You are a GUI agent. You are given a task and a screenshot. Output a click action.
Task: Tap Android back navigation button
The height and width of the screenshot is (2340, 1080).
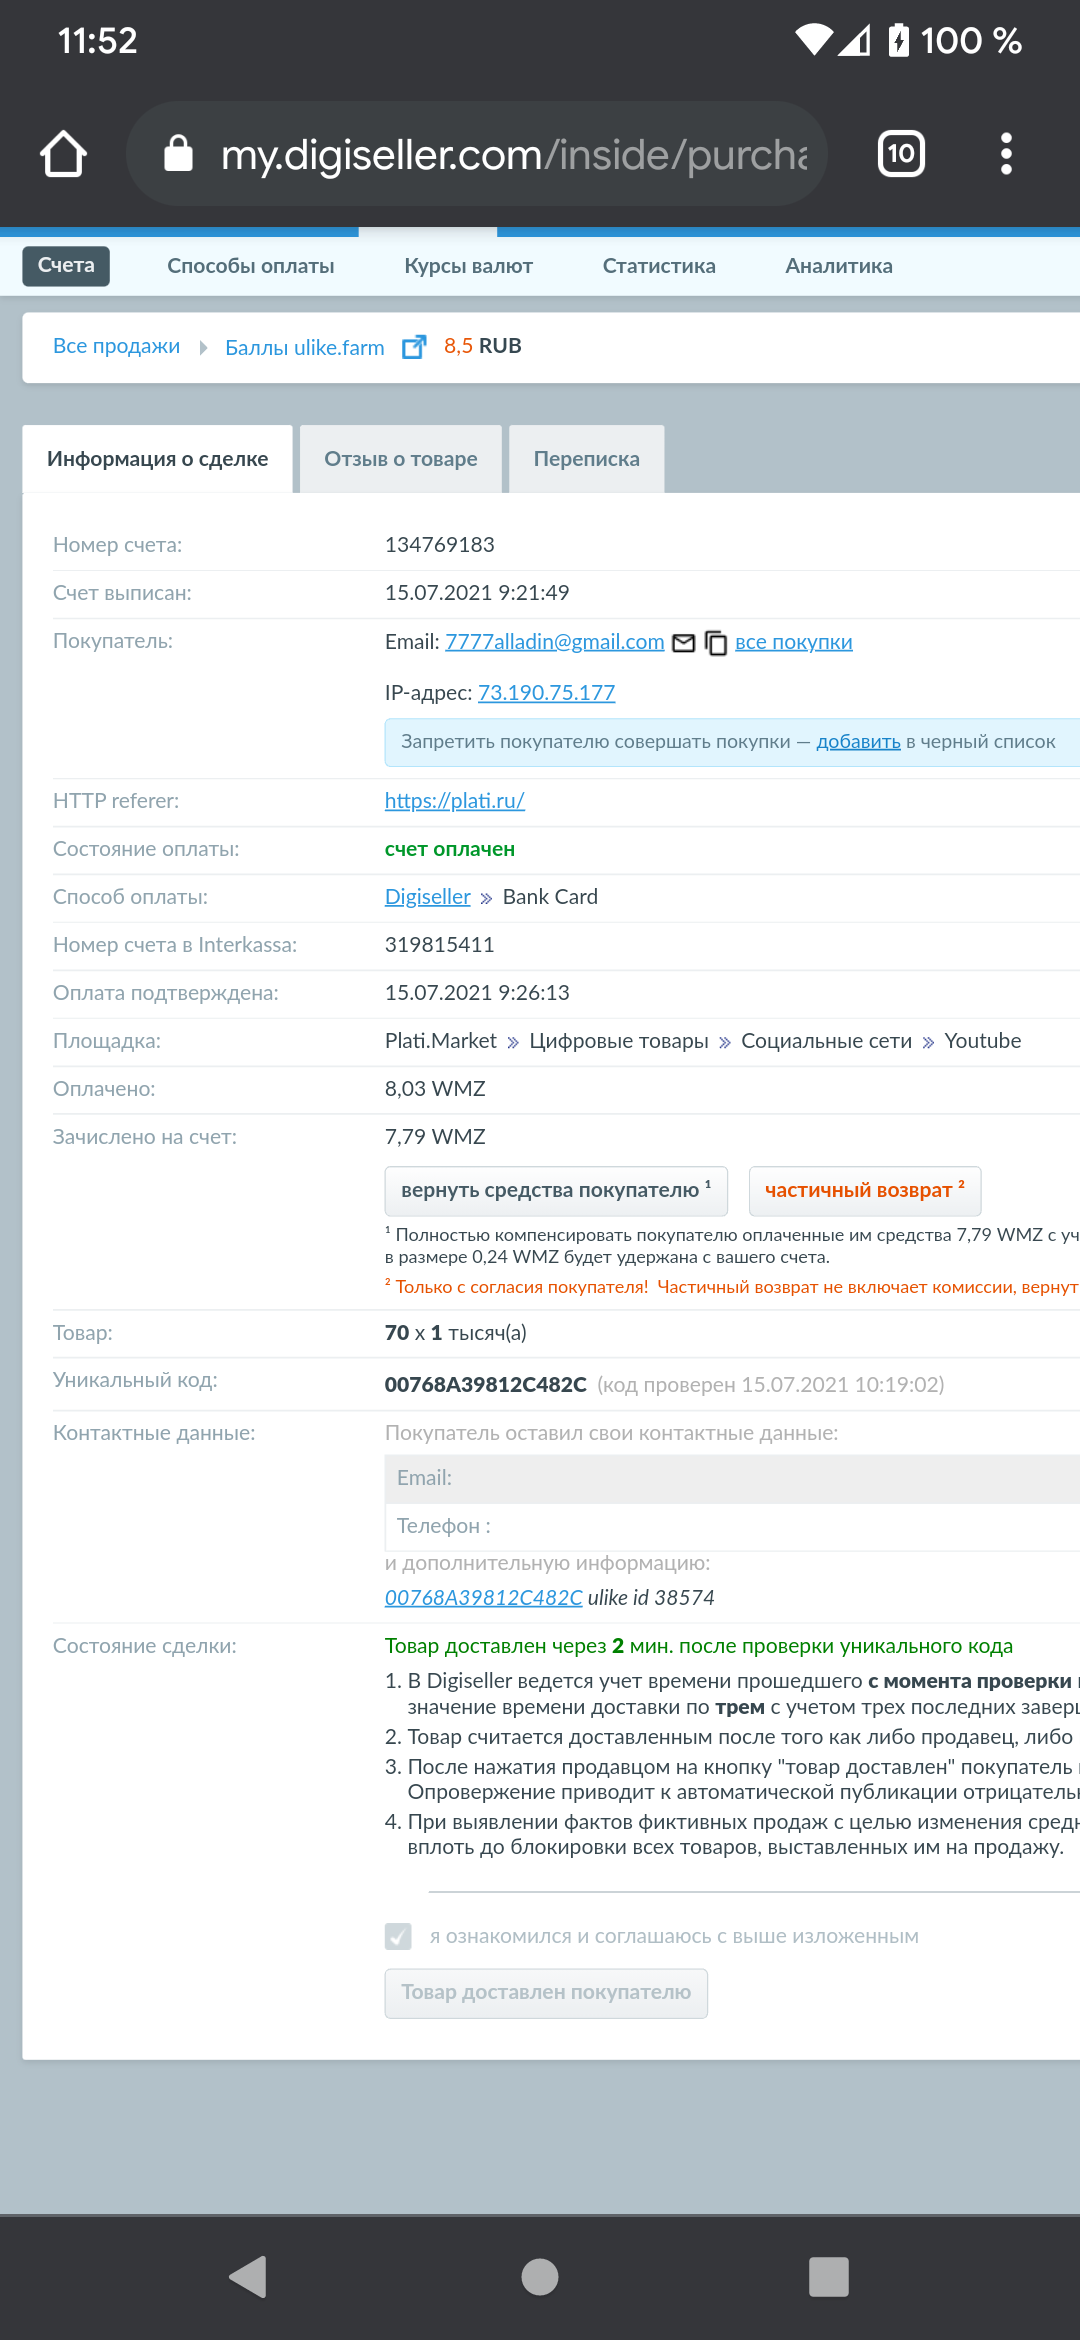coord(248,2277)
